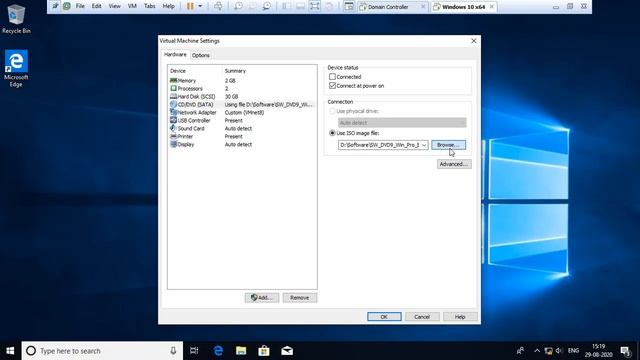
Task: Select the Printer device row
Action: [242, 136]
